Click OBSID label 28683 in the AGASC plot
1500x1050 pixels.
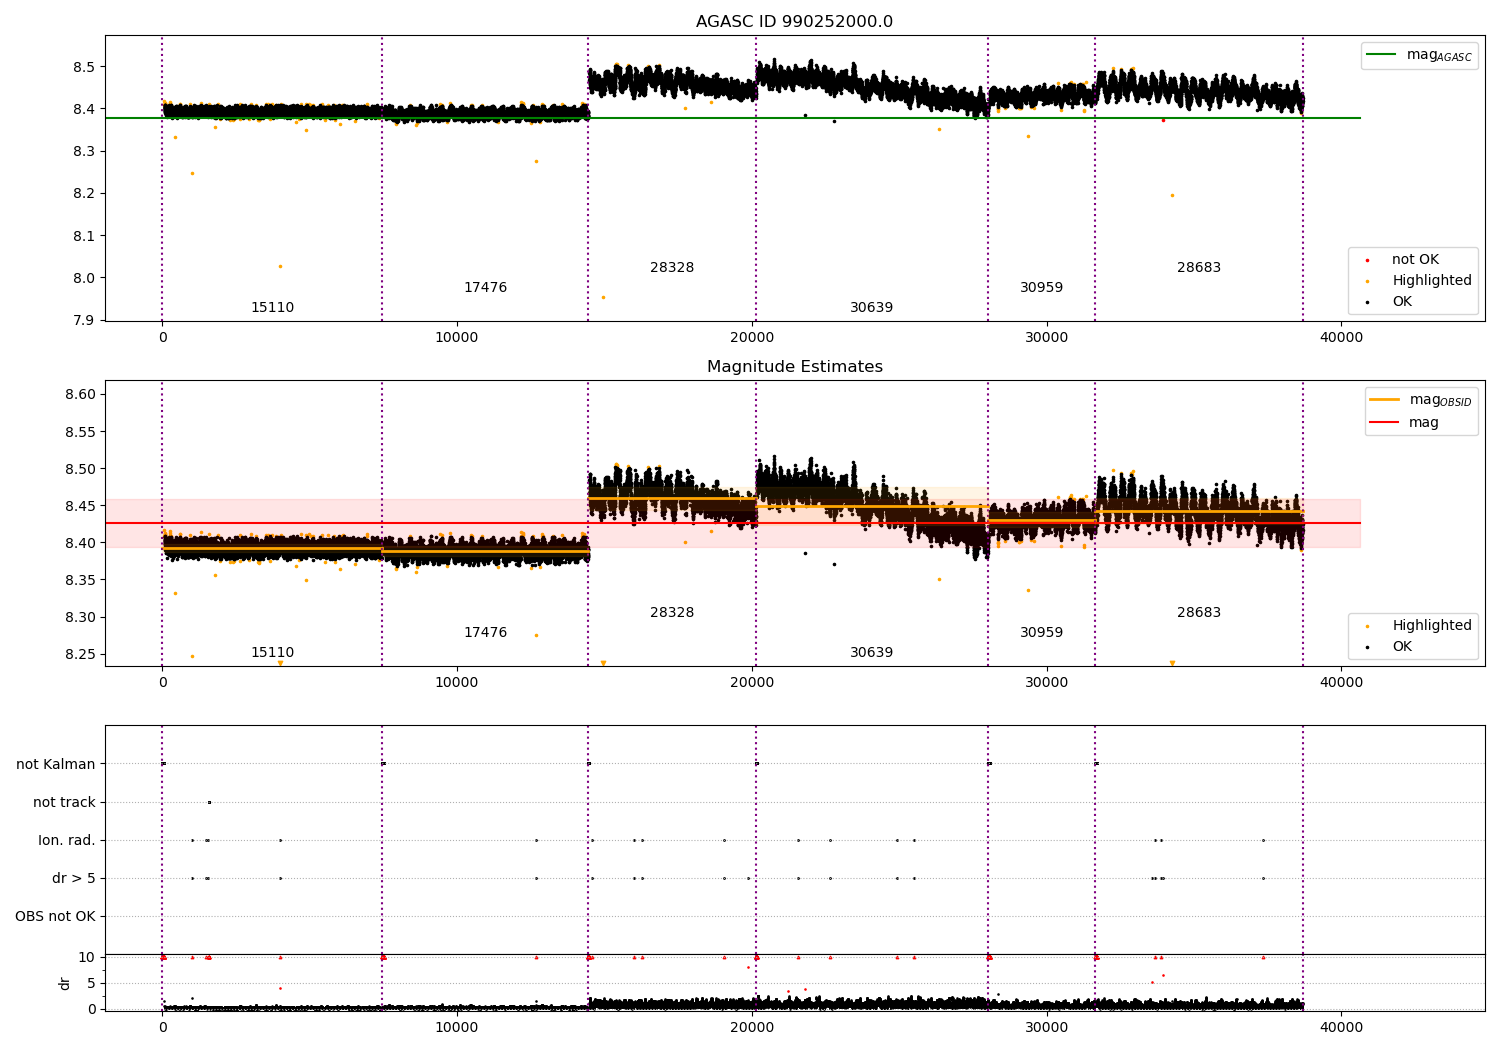point(1199,268)
